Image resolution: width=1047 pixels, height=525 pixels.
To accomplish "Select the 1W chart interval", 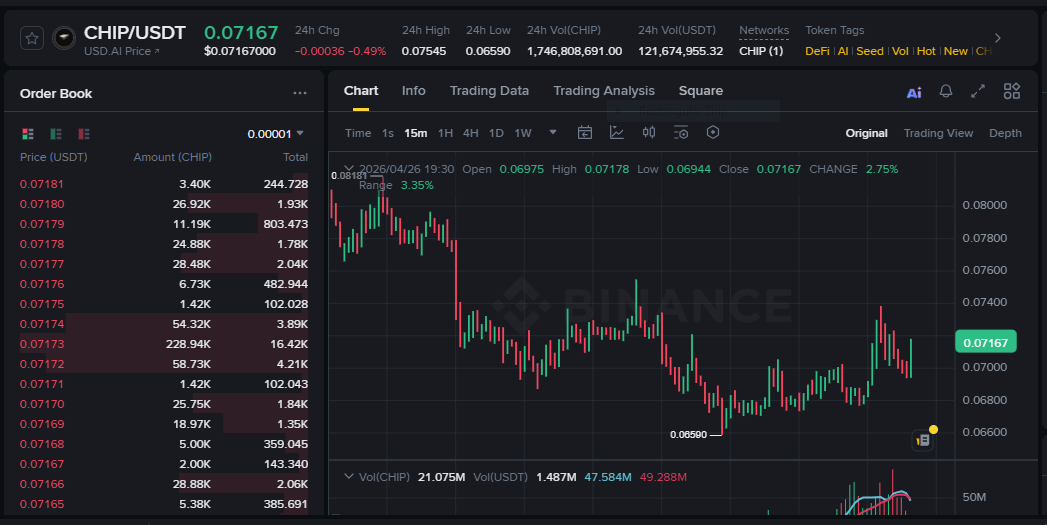I will (523, 133).
